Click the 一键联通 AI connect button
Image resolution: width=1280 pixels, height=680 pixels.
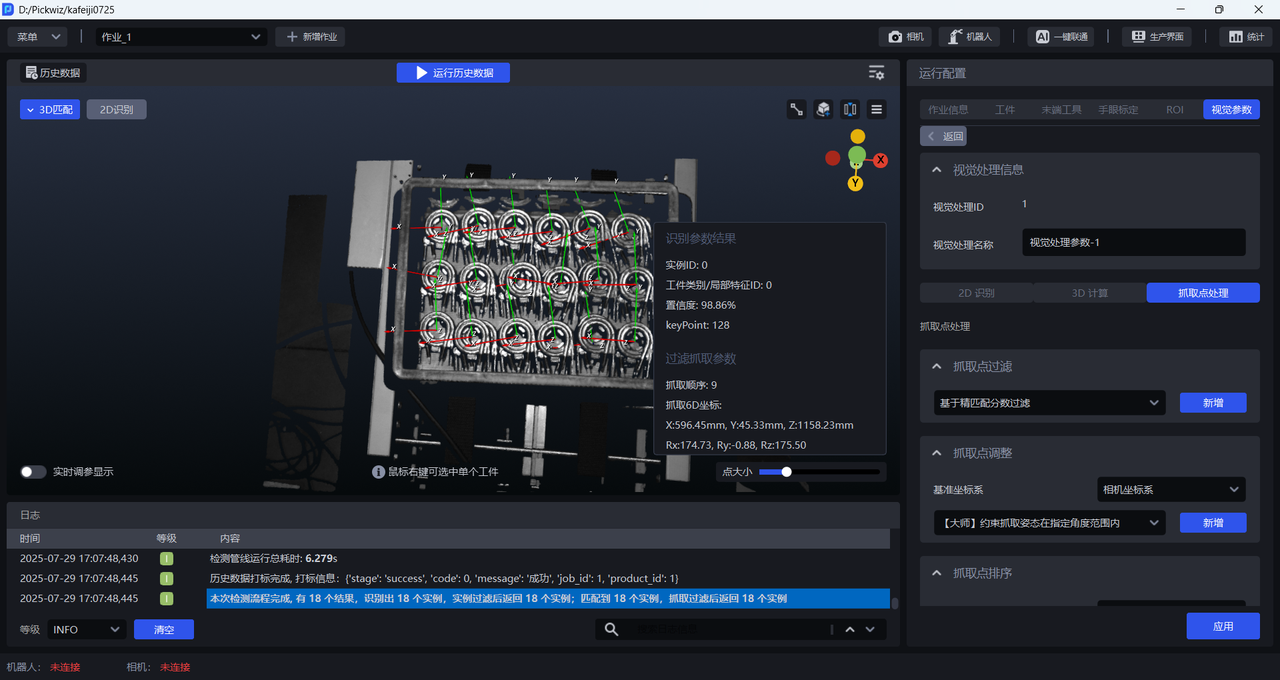(x=1060, y=37)
